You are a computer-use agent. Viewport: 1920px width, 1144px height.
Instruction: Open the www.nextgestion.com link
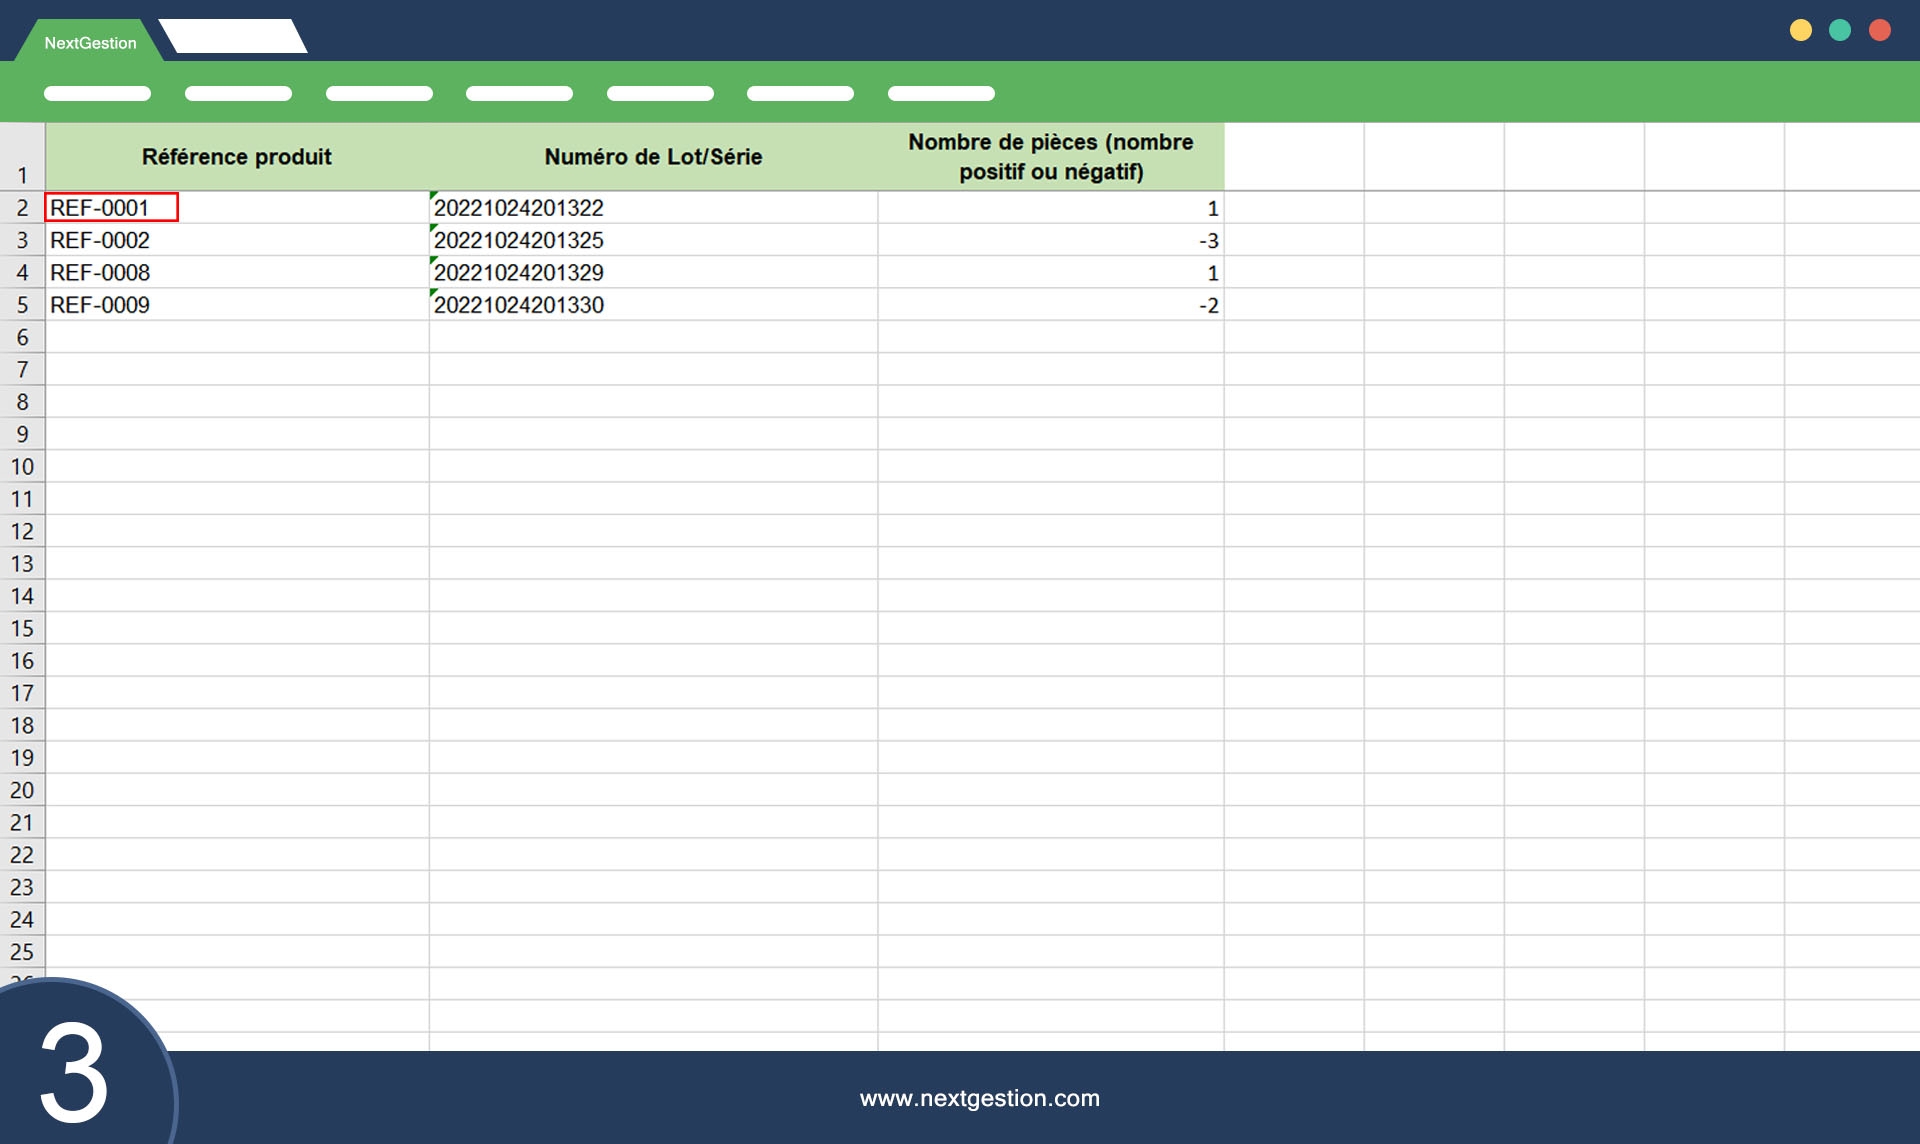[979, 1098]
